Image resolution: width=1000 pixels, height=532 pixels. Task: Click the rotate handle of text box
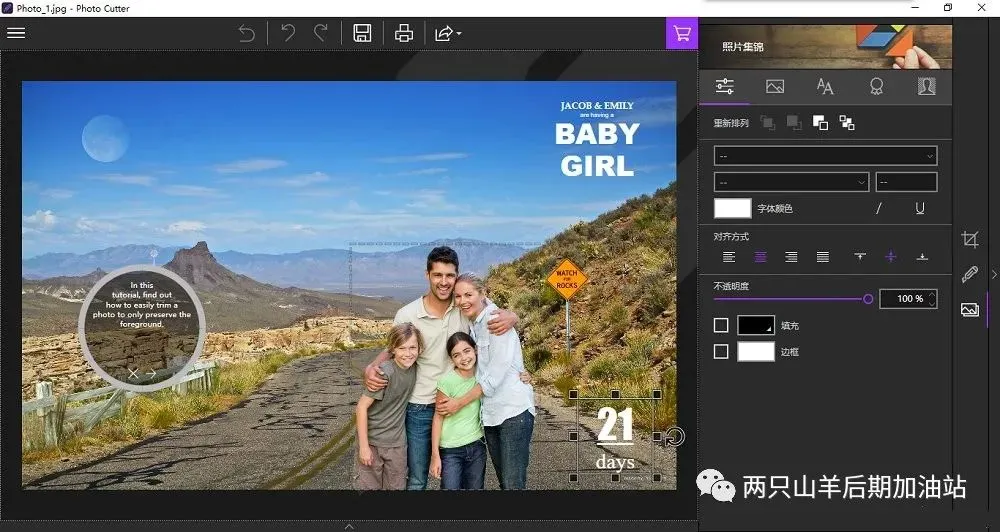(x=675, y=437)
